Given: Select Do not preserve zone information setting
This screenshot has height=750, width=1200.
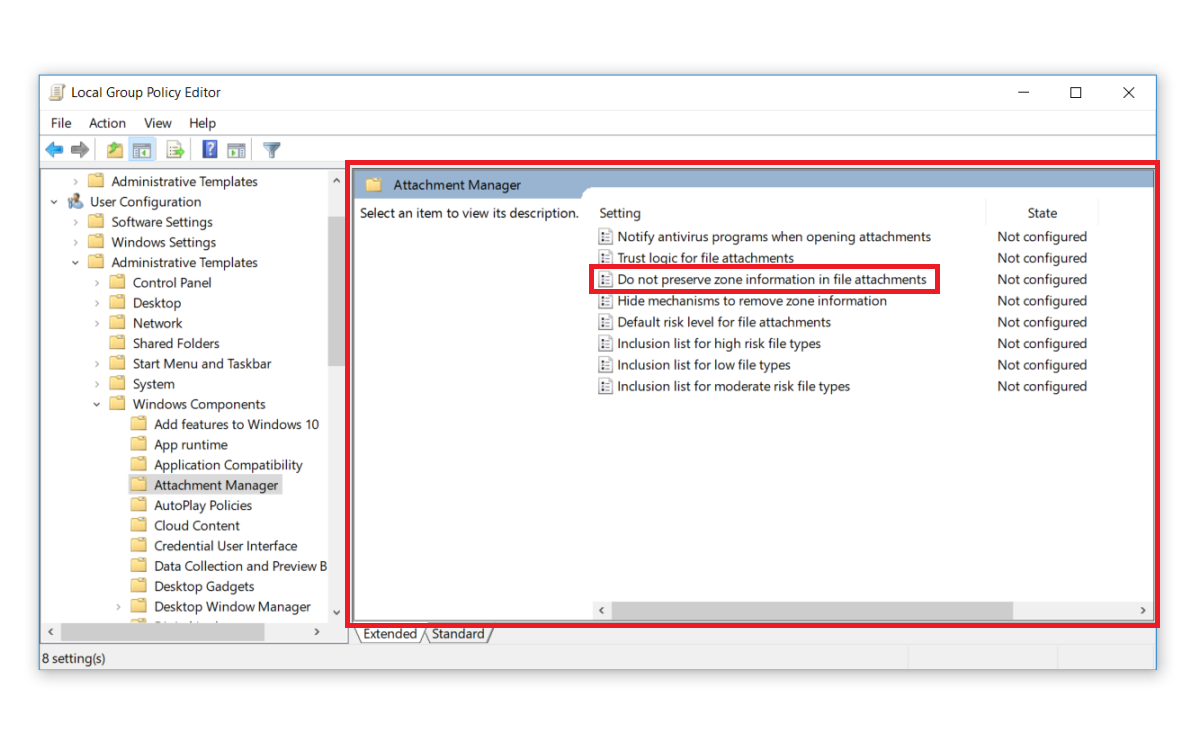Looking at the screenshot, I should (x=772, y=279).
